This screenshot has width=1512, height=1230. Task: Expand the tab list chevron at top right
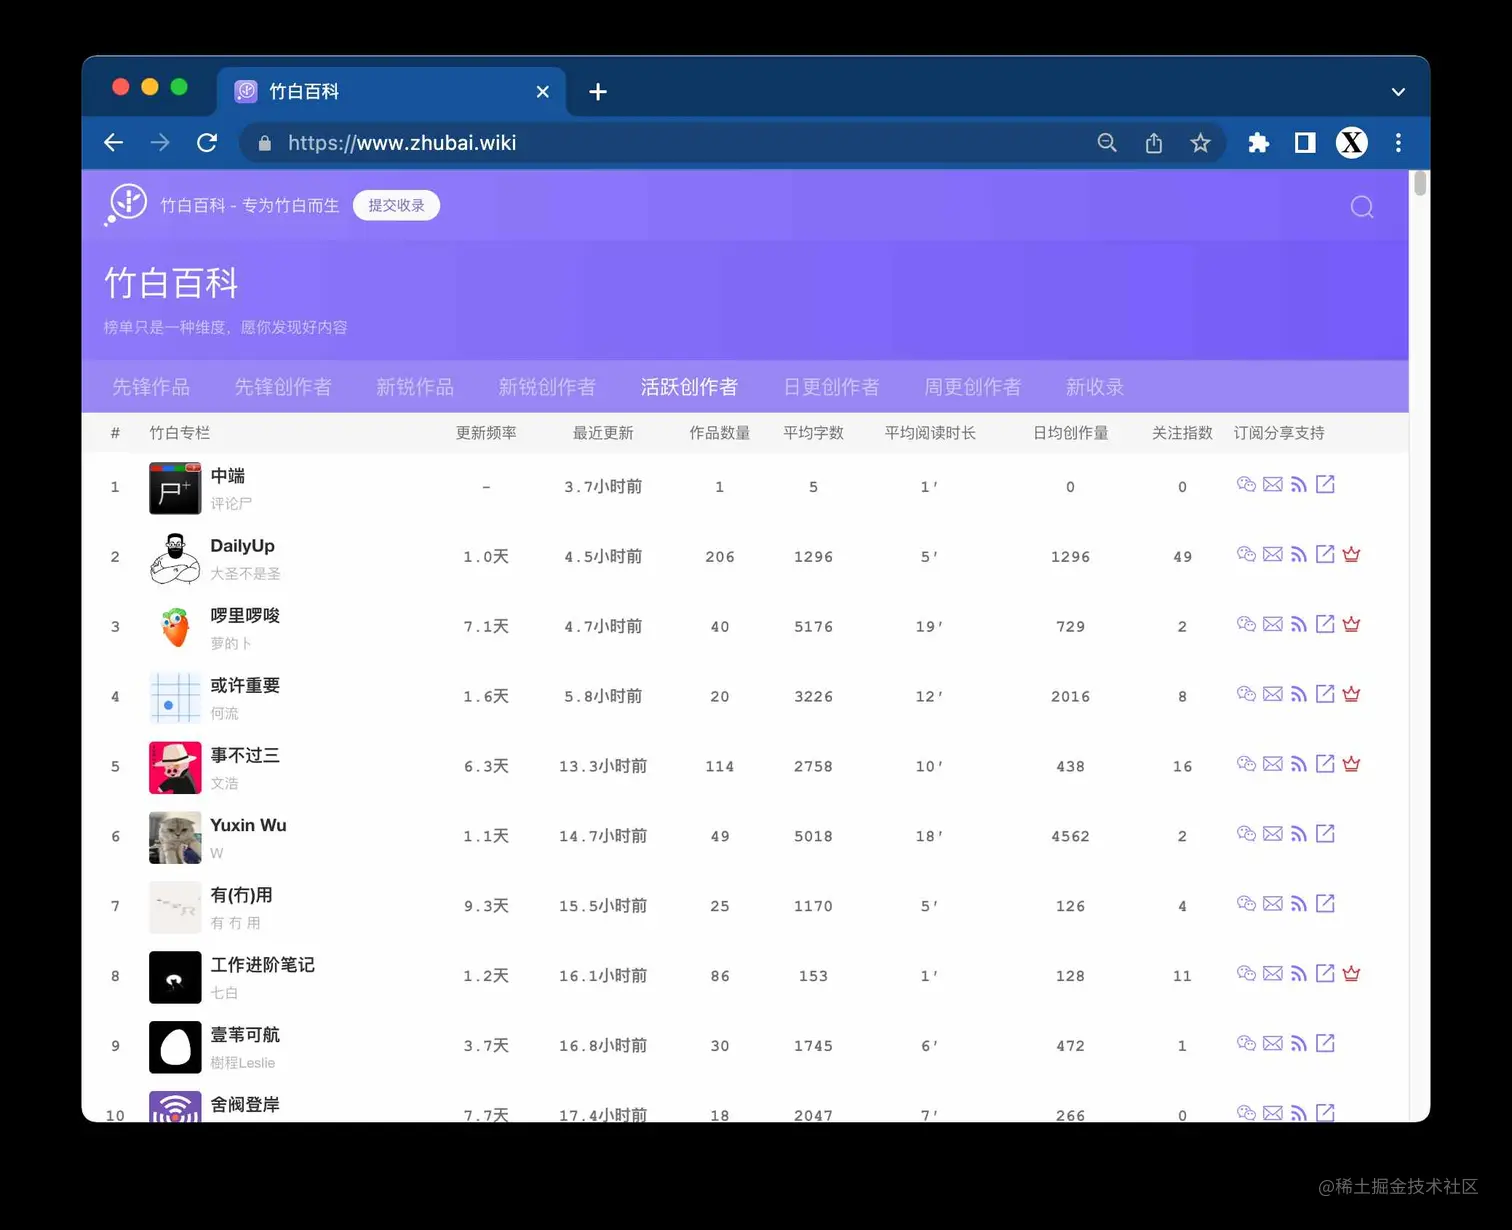(x=1398, y=92)
